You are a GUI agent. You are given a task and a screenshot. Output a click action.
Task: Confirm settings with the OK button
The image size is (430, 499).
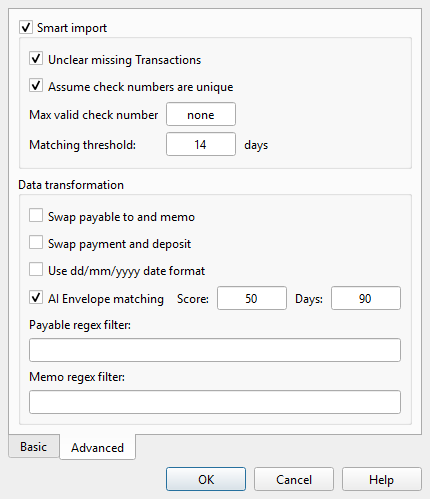[x=206, y=479]
